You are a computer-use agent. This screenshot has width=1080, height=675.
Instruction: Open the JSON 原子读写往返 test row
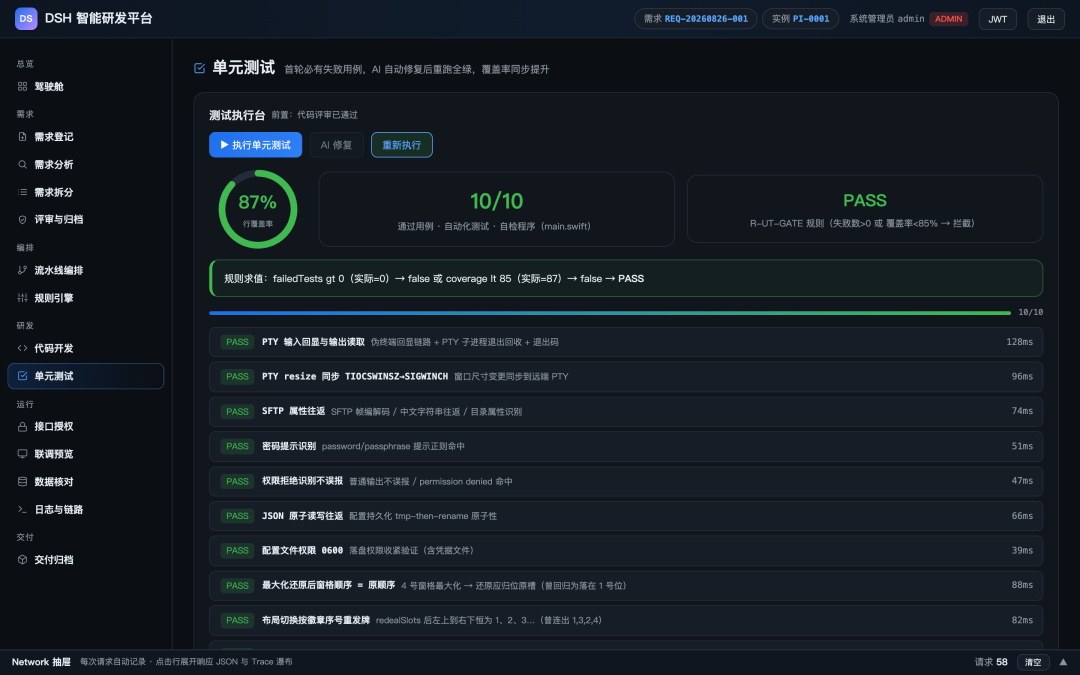click(x=625, y=515)
